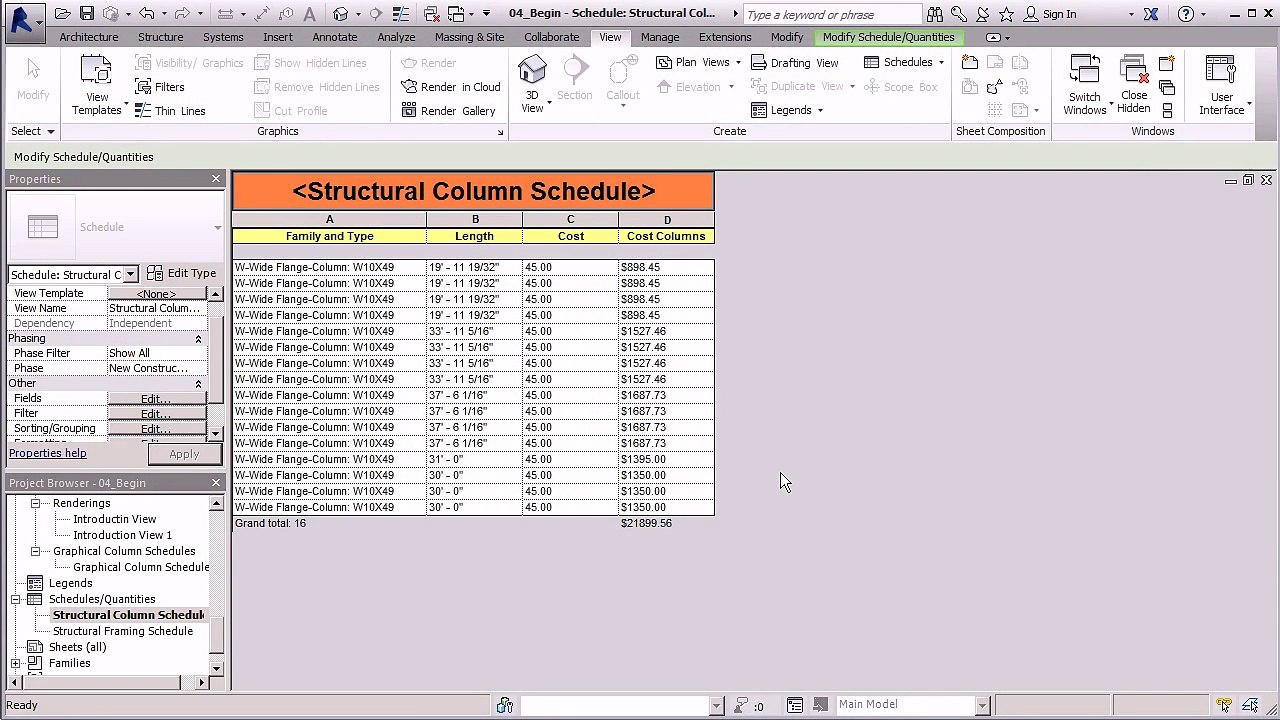Switch to the Architecture ribbon tab
The height and width of the screenshot is (720, 1280).
(88, 37)
